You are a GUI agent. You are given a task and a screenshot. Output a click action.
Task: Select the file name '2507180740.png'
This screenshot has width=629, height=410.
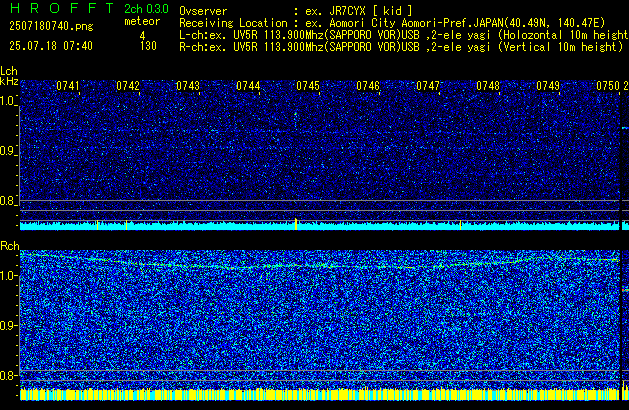[51, 26]
